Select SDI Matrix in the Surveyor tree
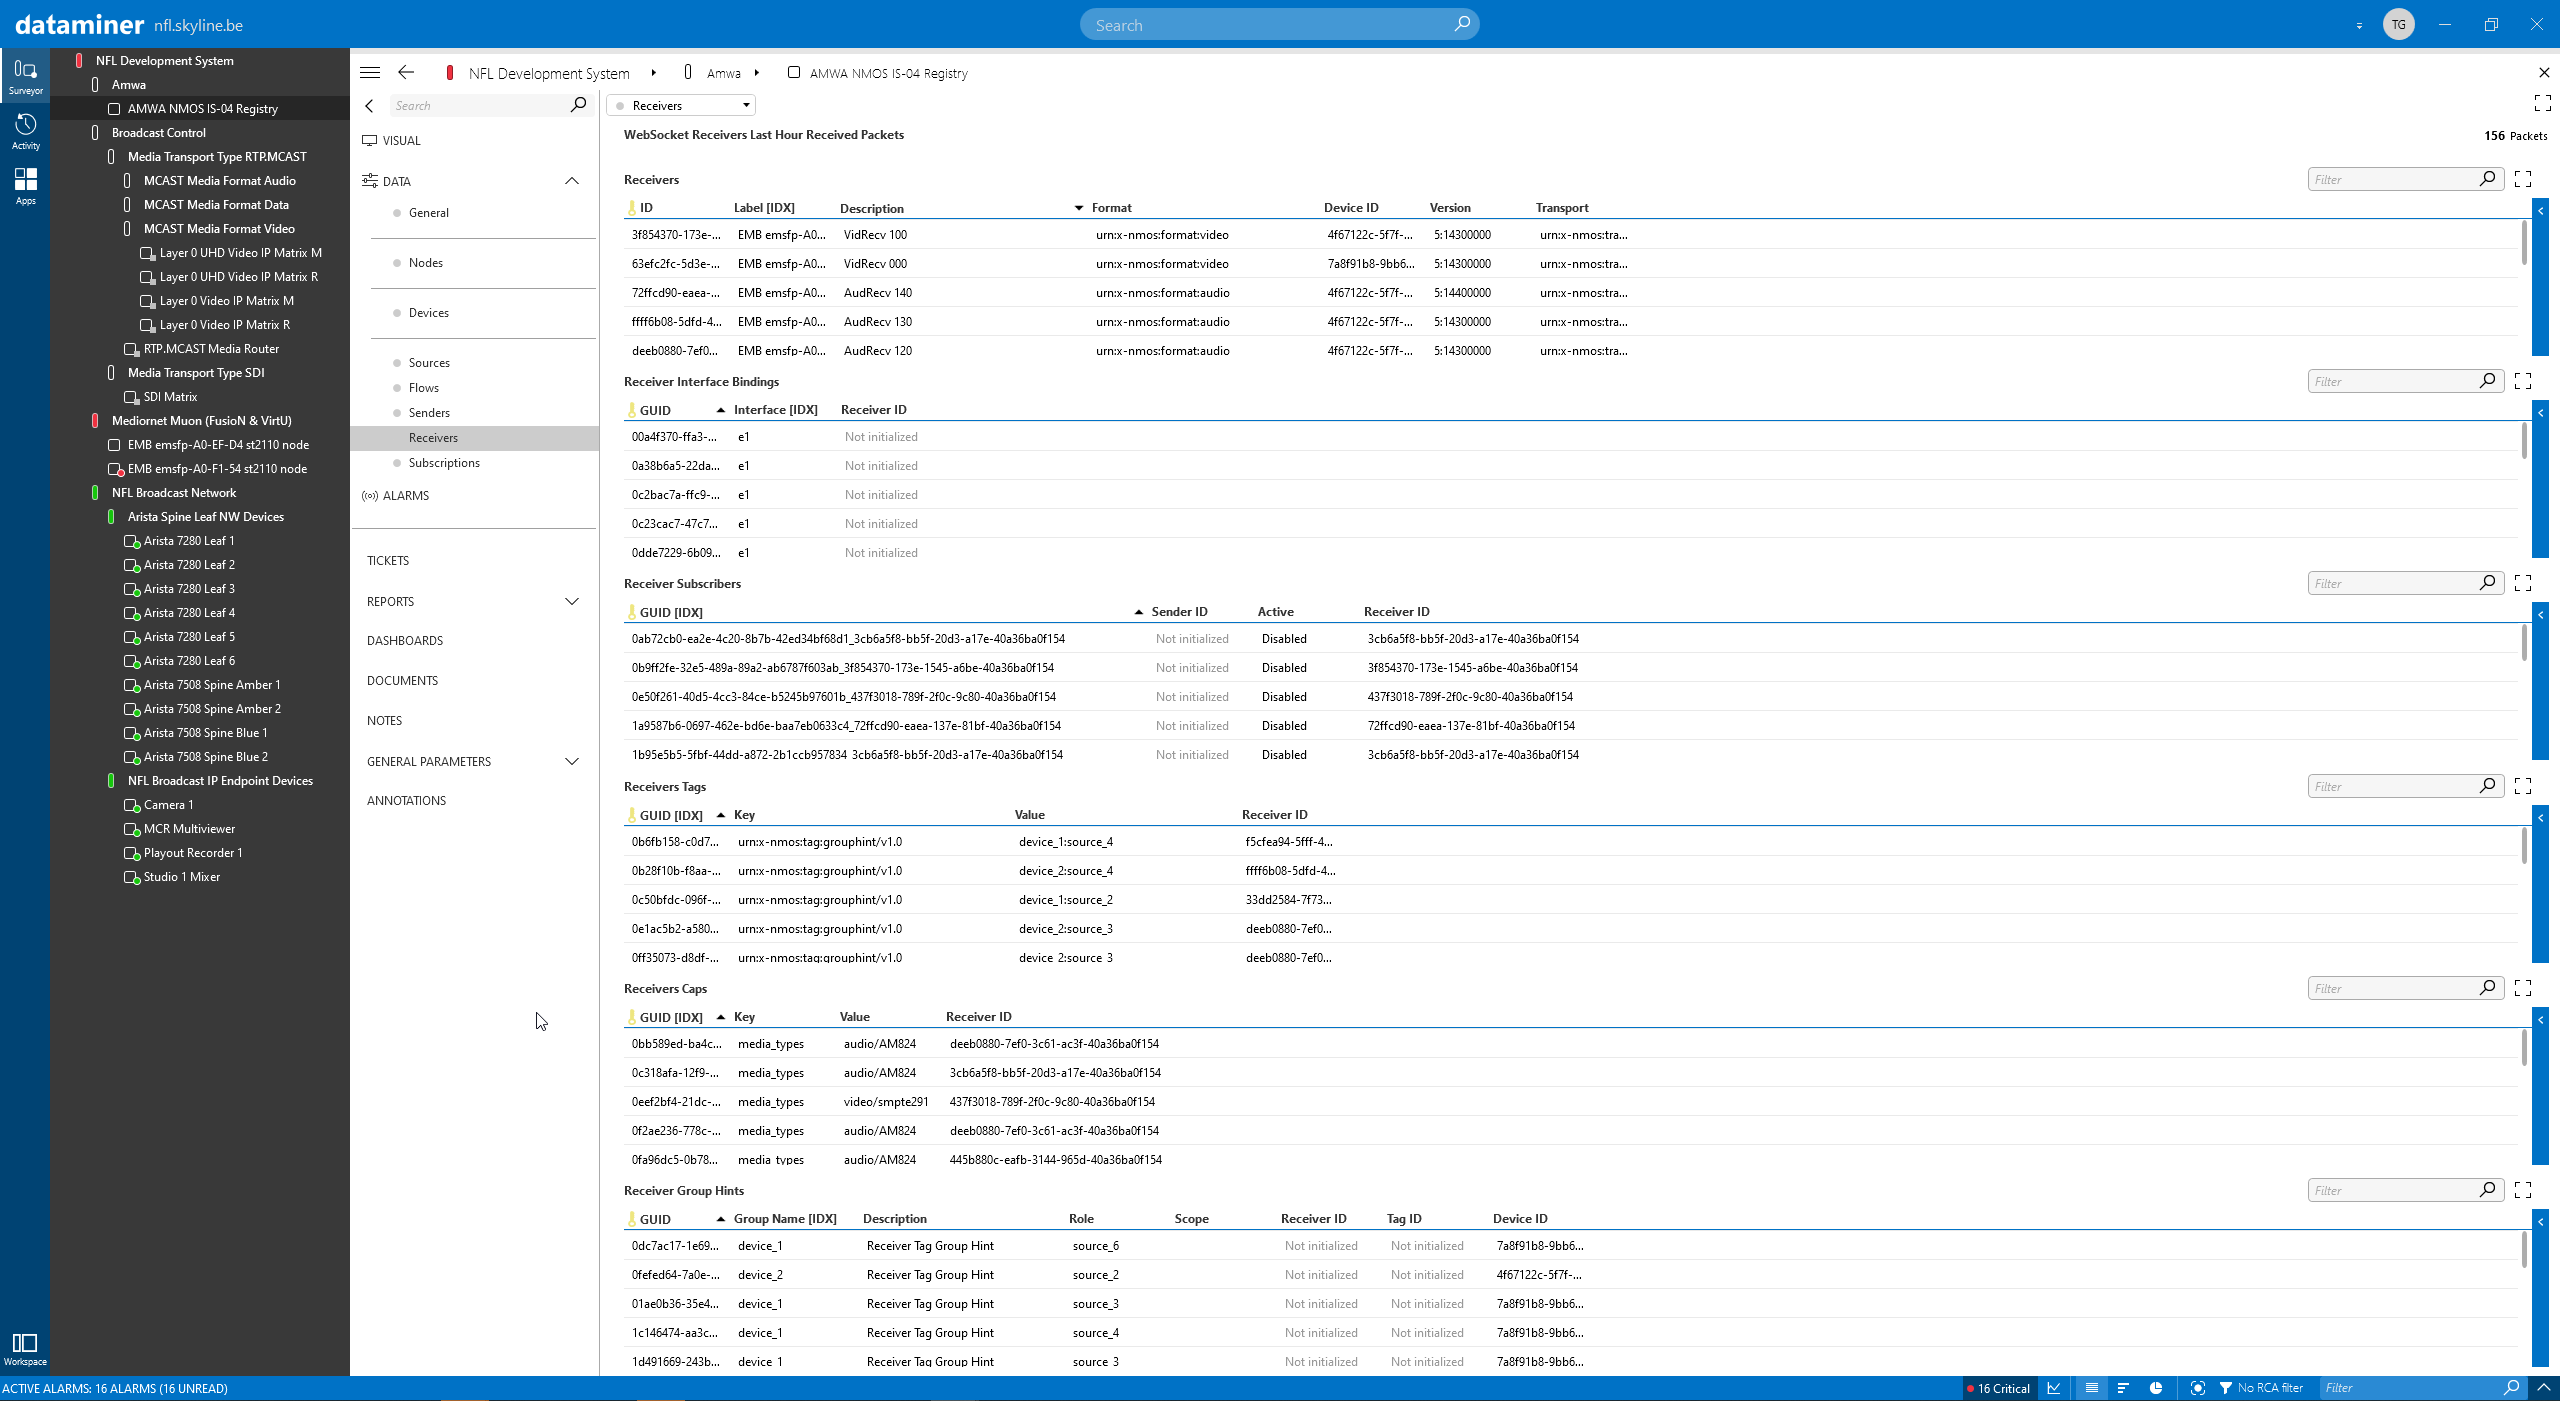 [170, 397]
